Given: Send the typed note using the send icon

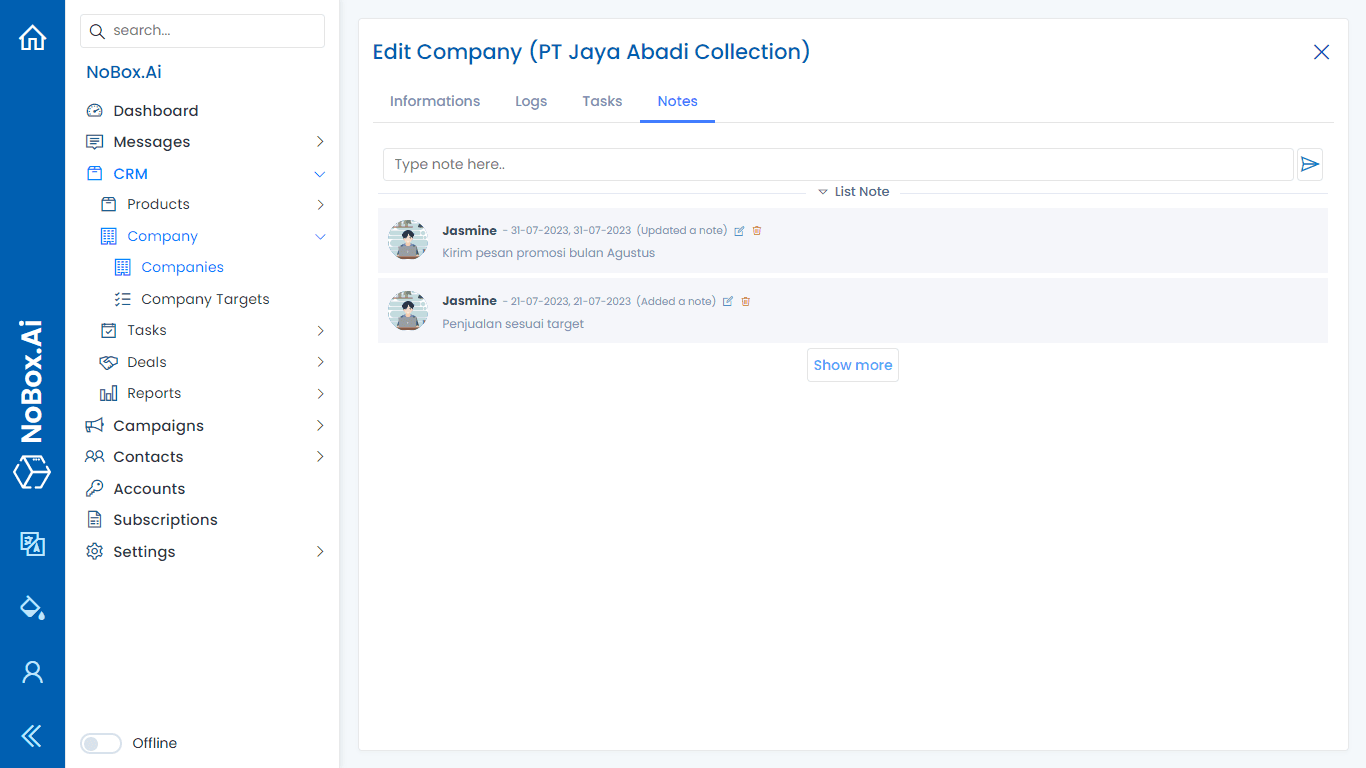Looking at the screenshot, I should (x=1310, y=164).
